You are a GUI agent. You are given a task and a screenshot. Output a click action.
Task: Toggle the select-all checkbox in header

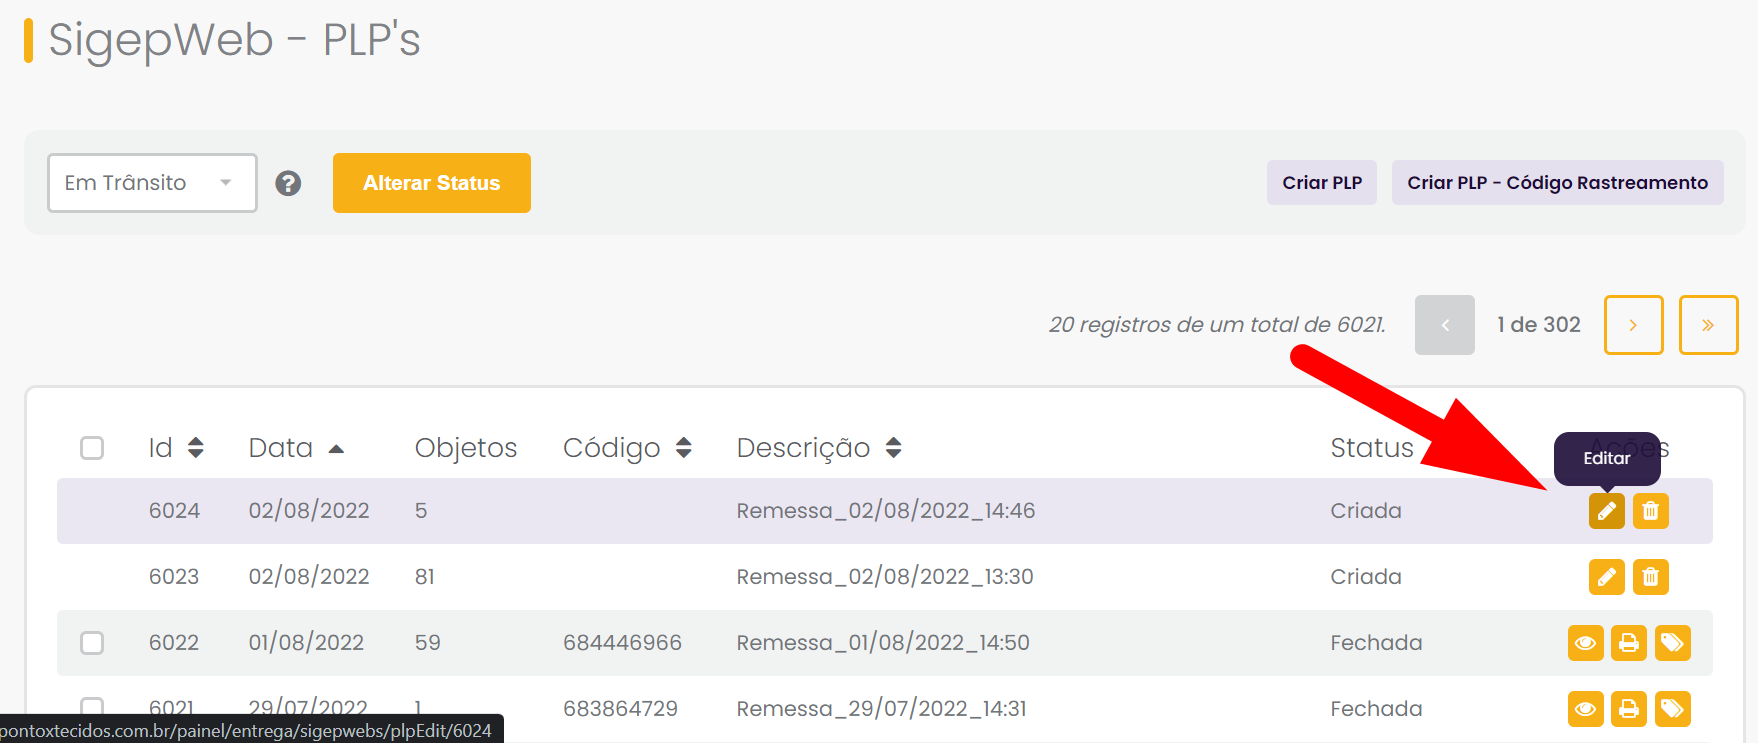point(92,448)
